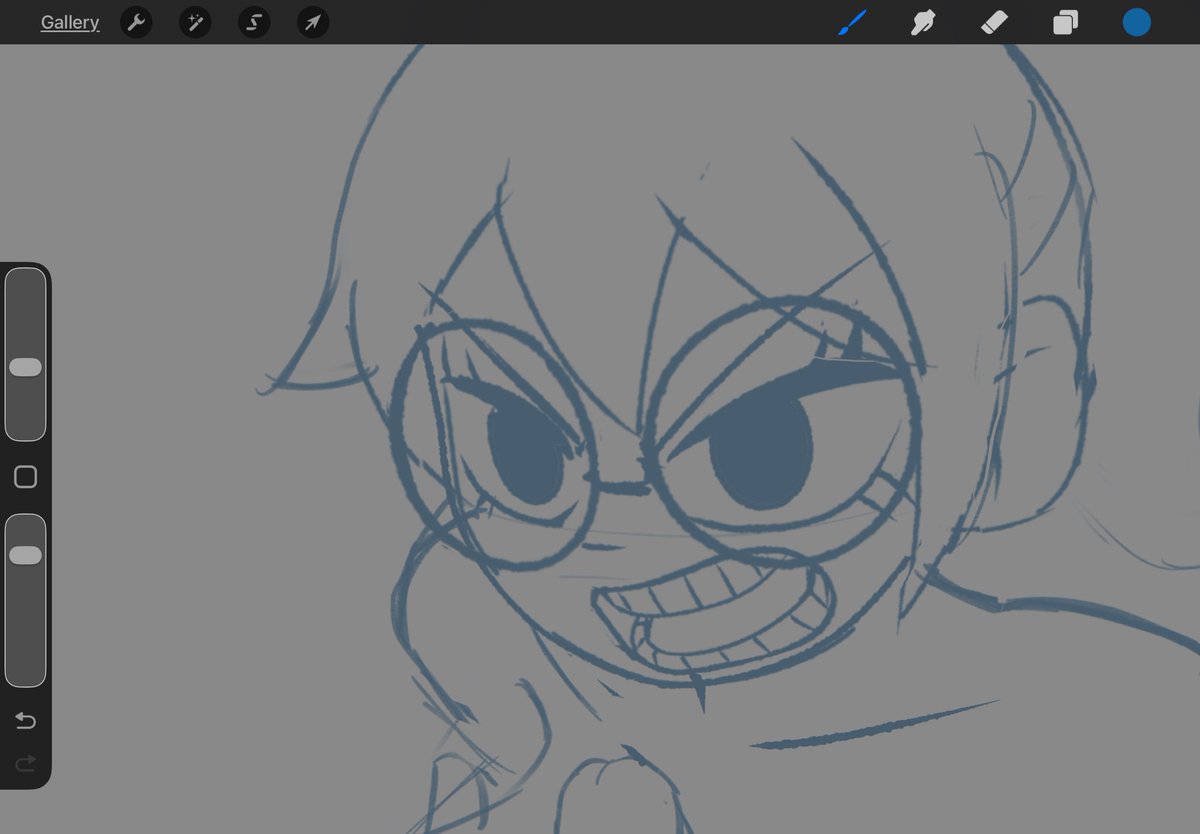
Task: Activate the Selection tool
Action: (x=252, y=22)
